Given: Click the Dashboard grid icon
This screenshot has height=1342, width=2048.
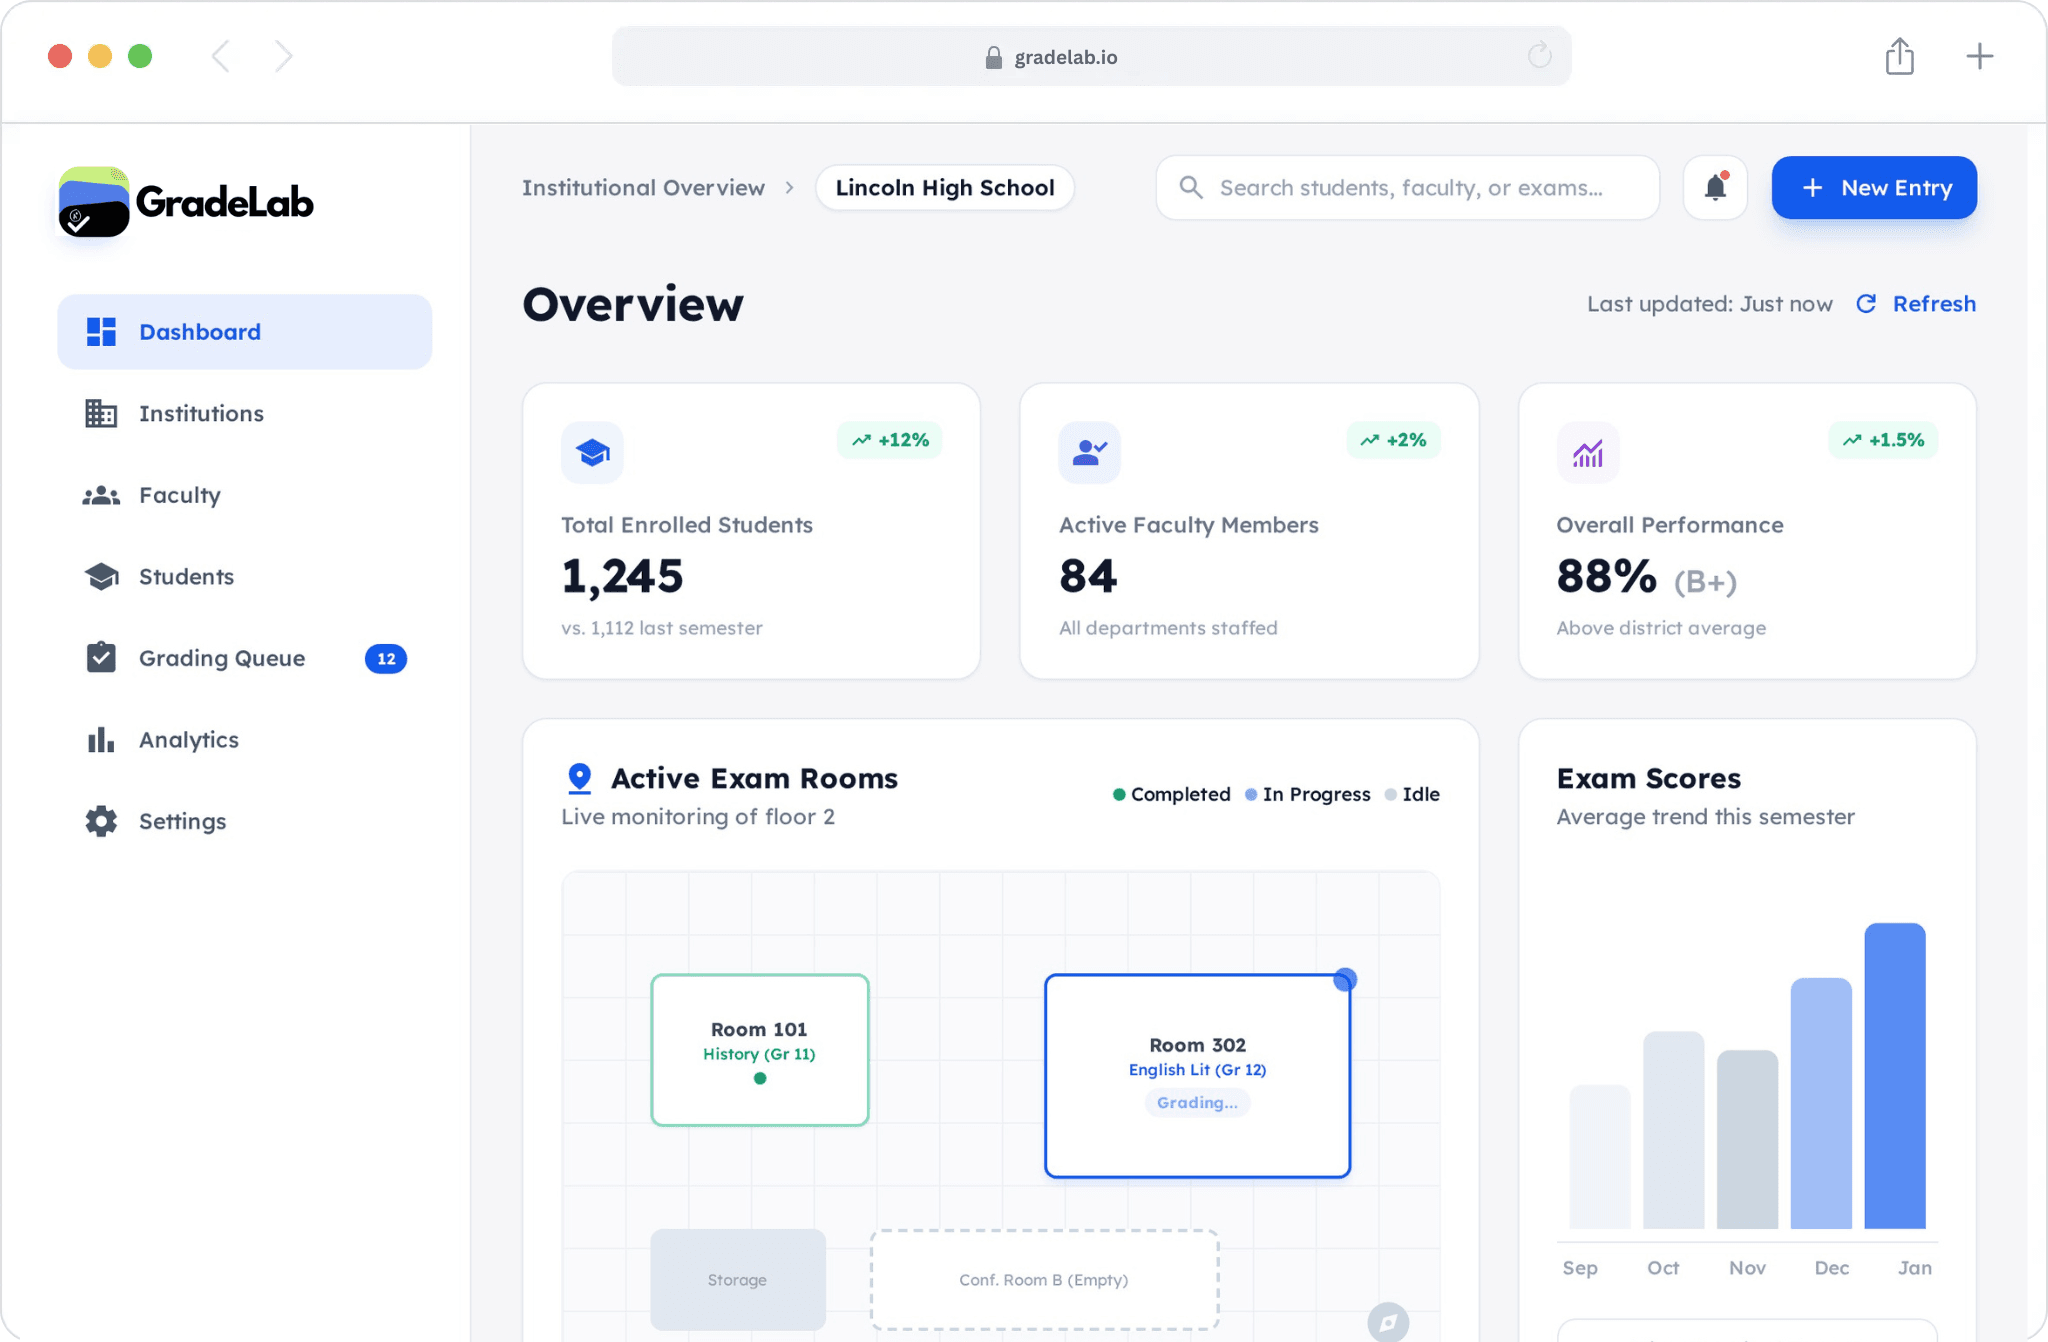Looking at the screenshot, I should click(x=101, y=332).
